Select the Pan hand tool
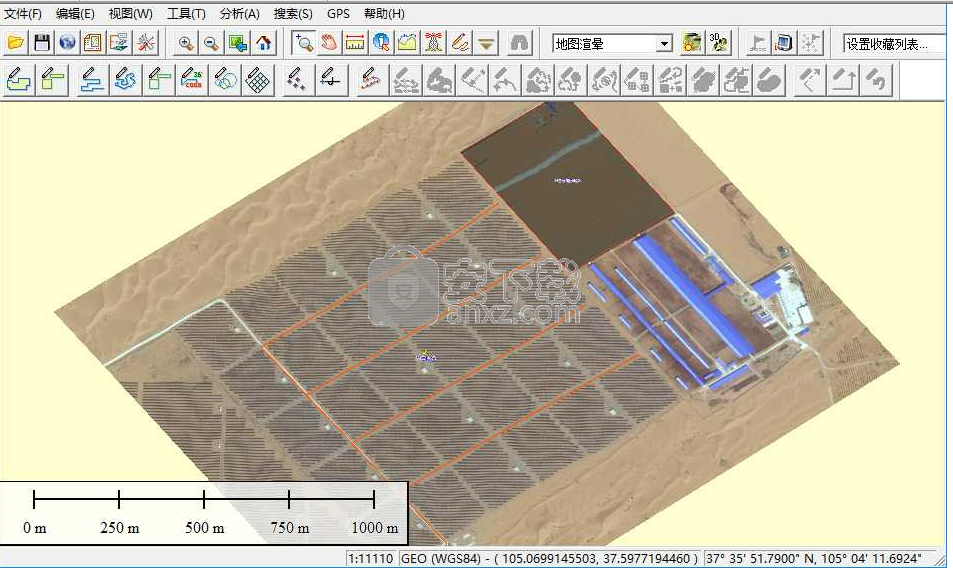The width and height of the screenshot is (953, 574). (x=329, y=43)
